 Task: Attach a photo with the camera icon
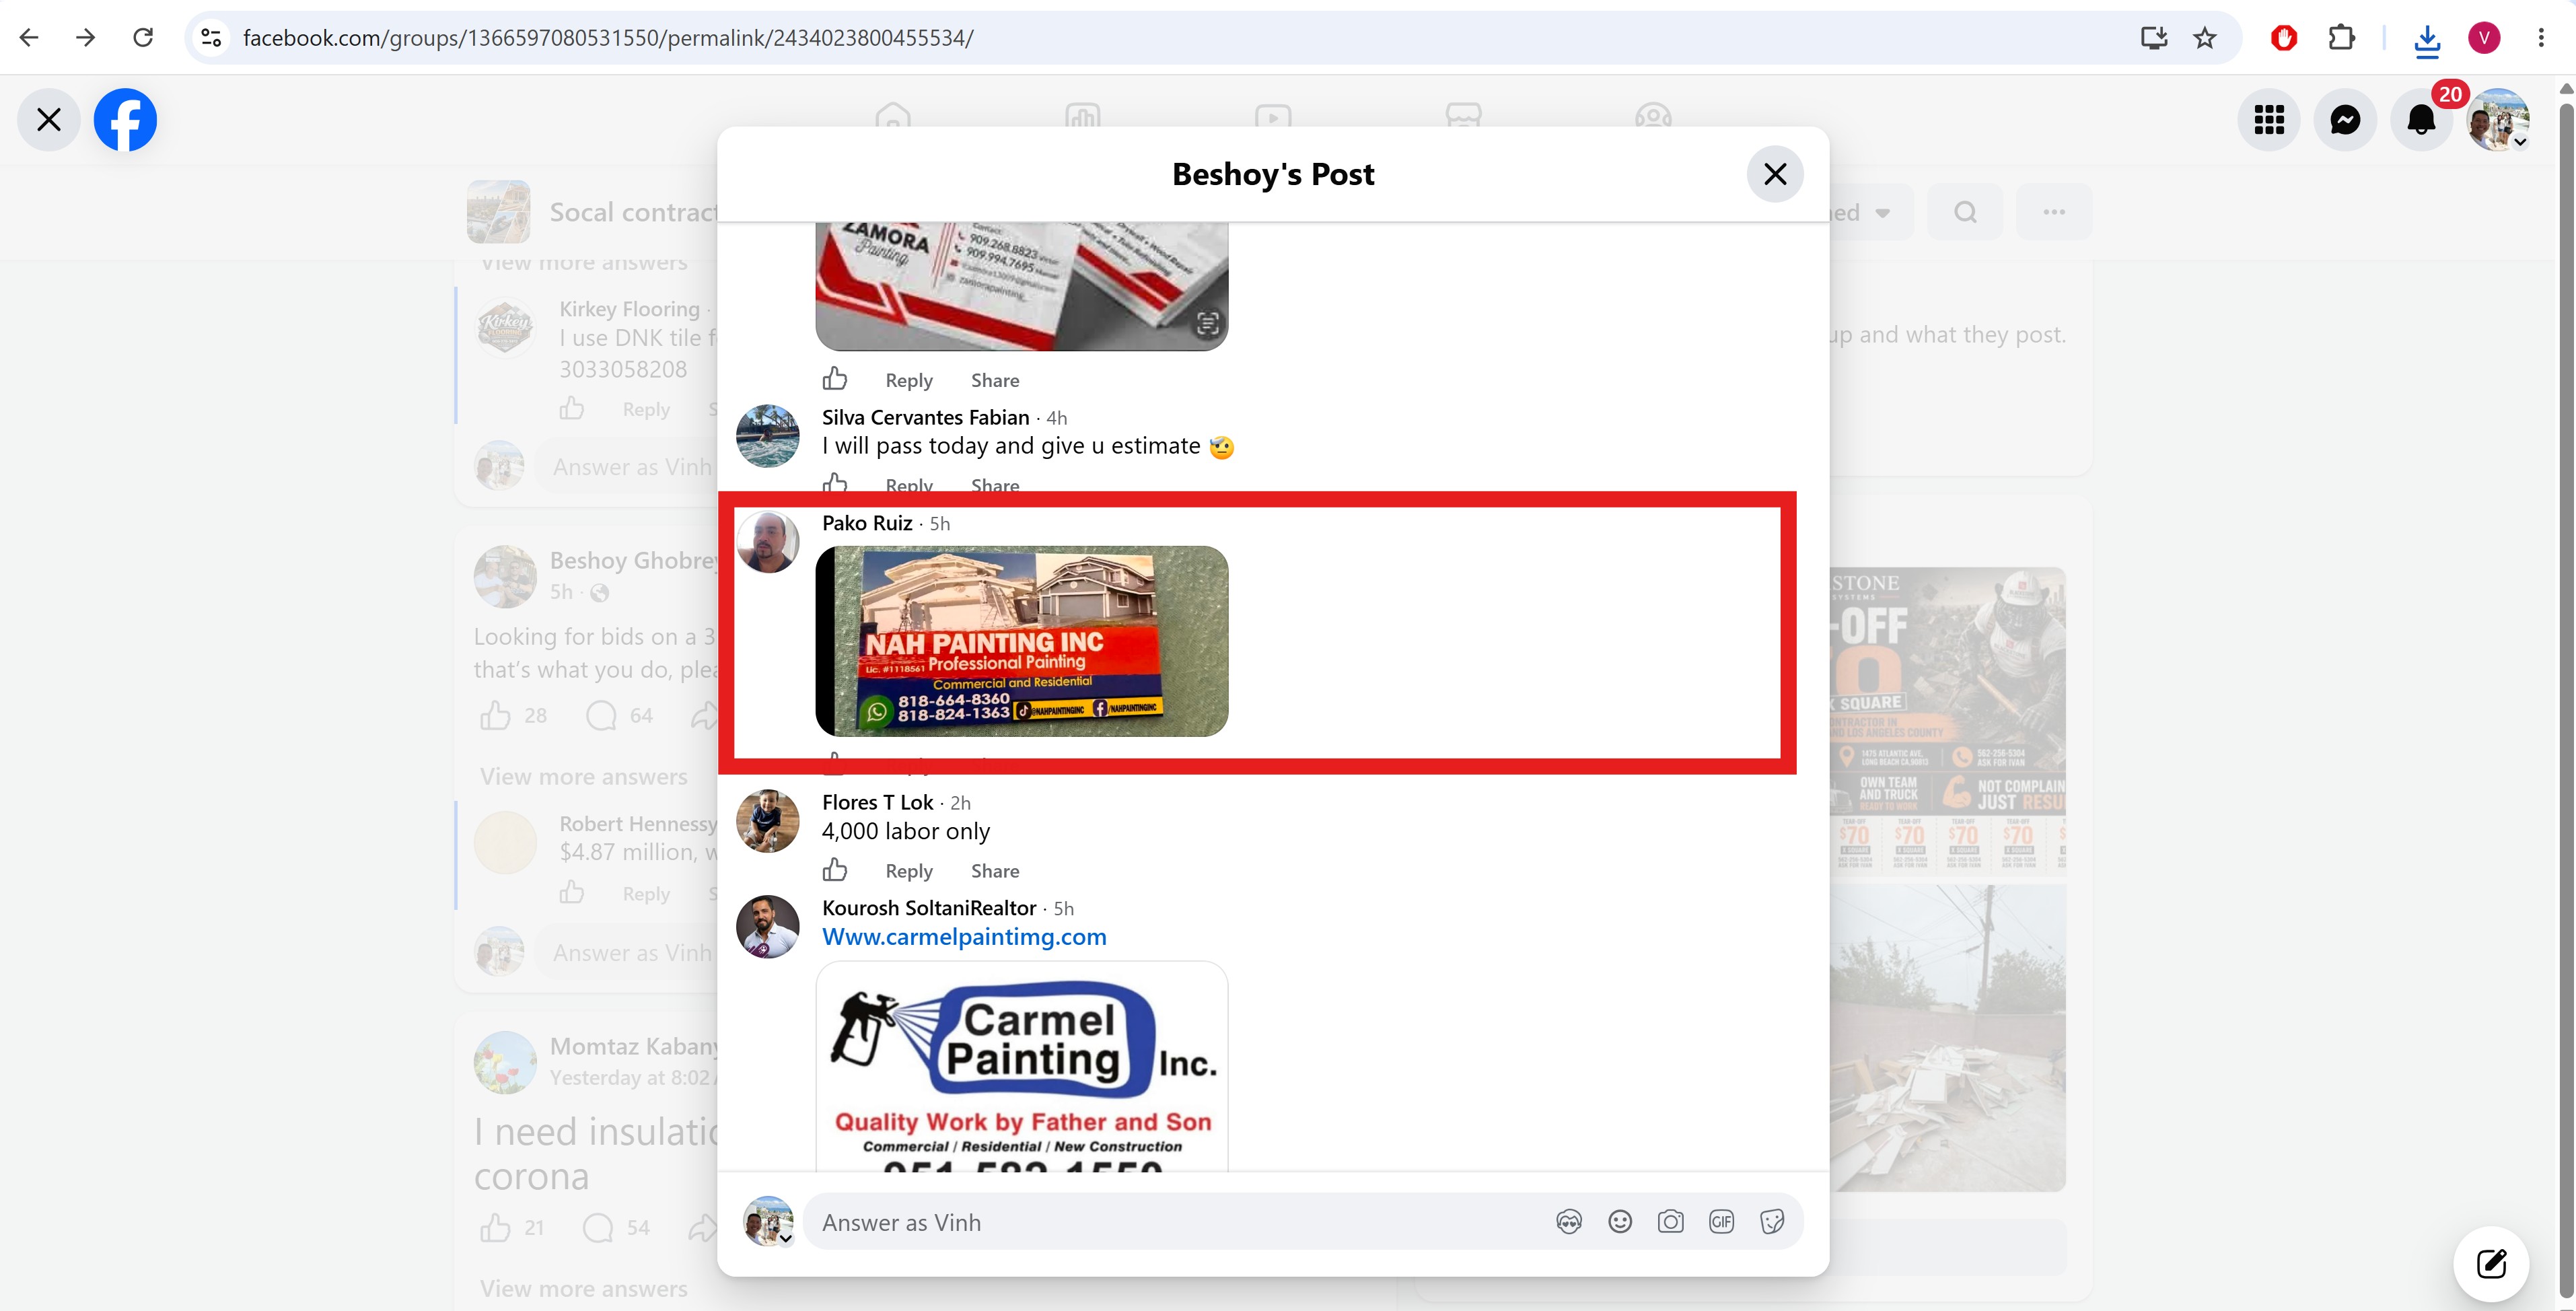coord(1670,1222)
